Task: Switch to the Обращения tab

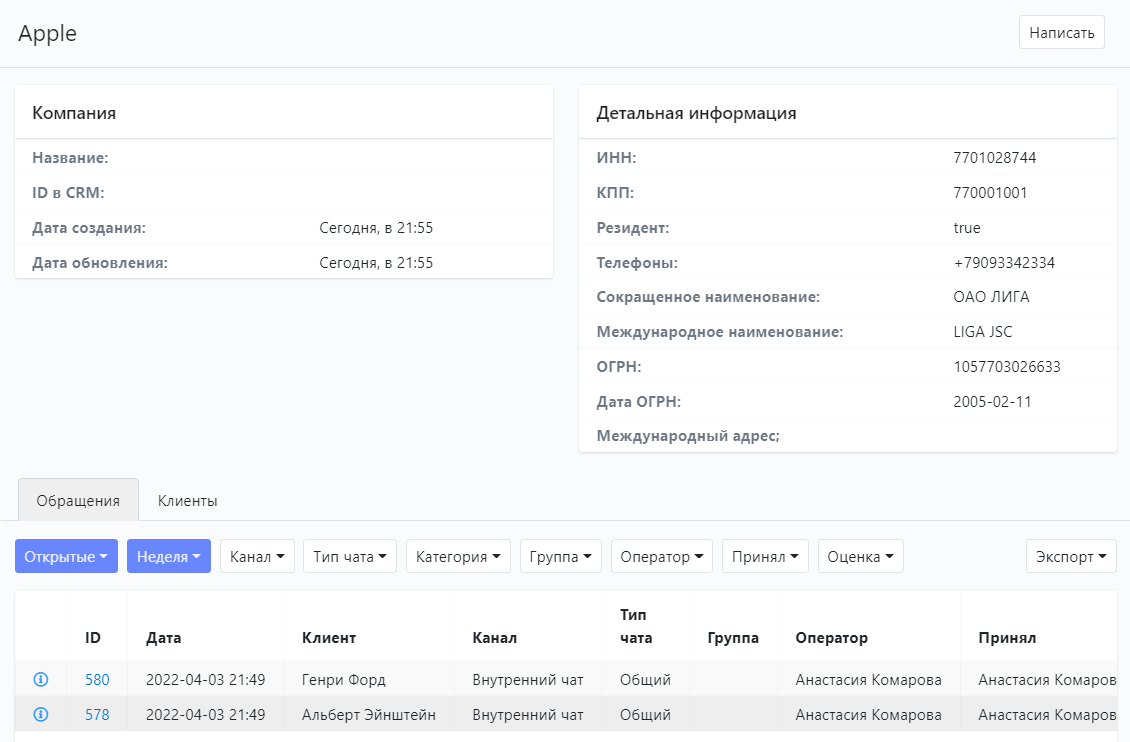Action: pyautogui.click(x=78, y=500)
